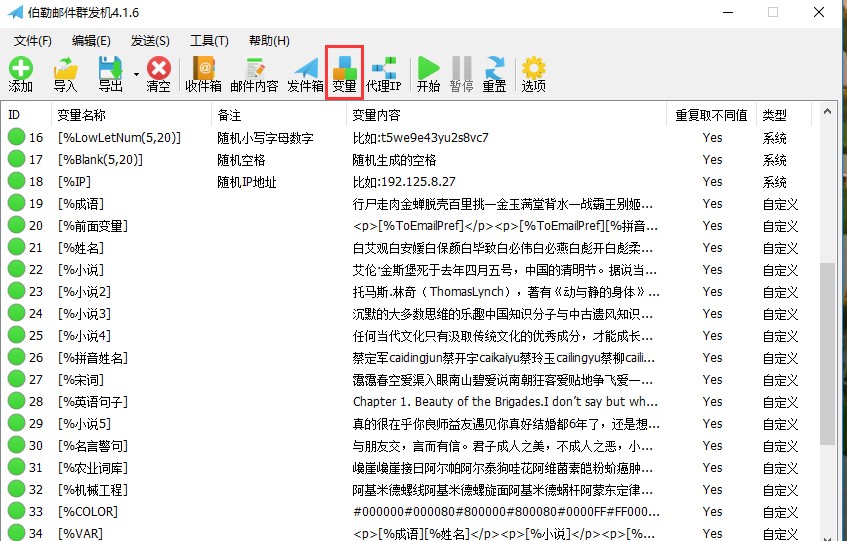847x541 pixels.
Task: Select the [%IP] variable name
Action: click(x=74, y=181)
